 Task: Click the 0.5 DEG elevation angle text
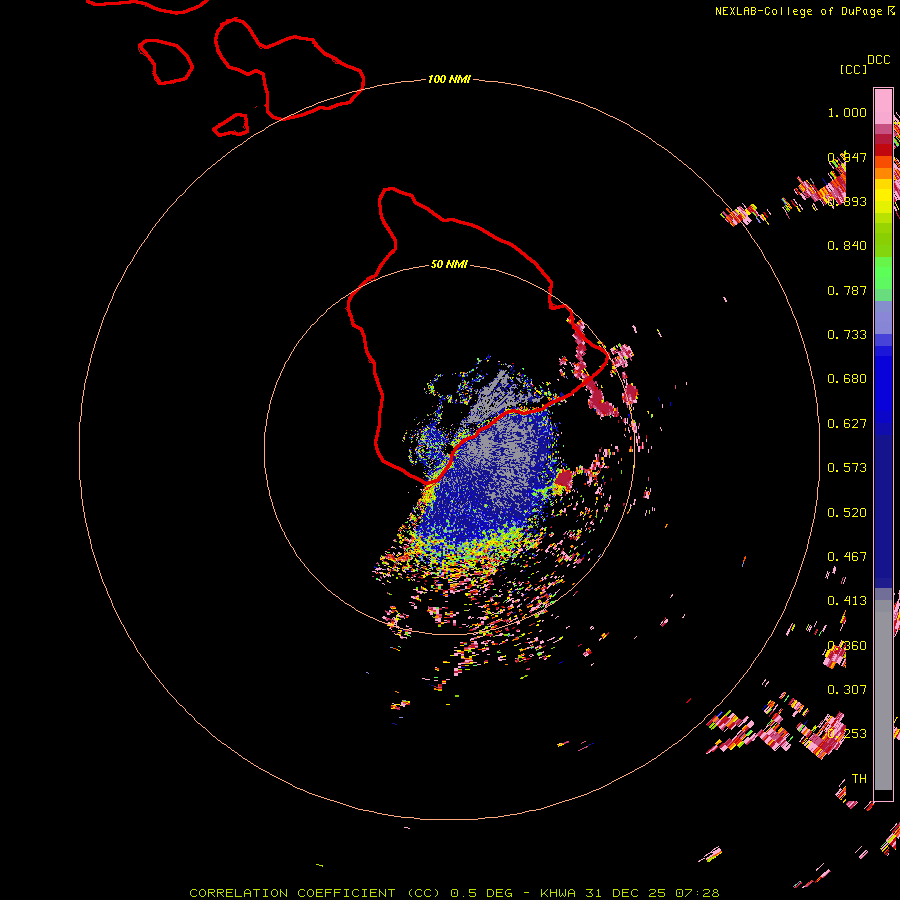pyautogui.click(x=481, y=893)
